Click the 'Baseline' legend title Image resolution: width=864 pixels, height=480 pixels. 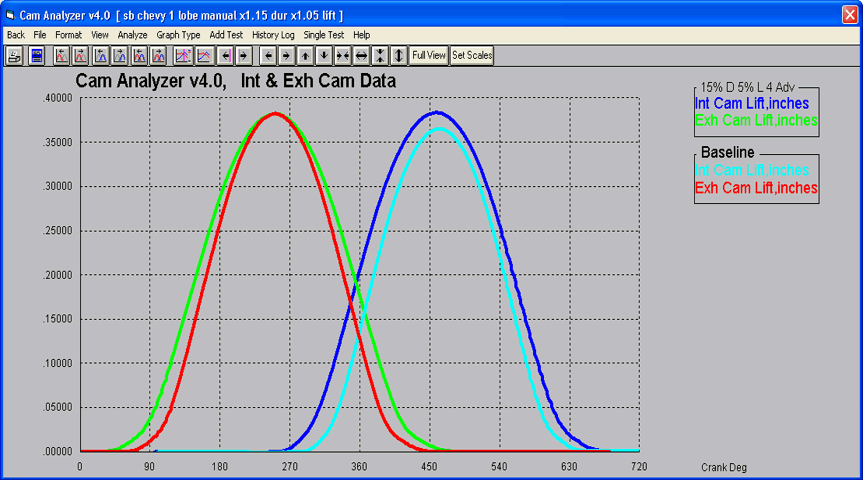727,153
